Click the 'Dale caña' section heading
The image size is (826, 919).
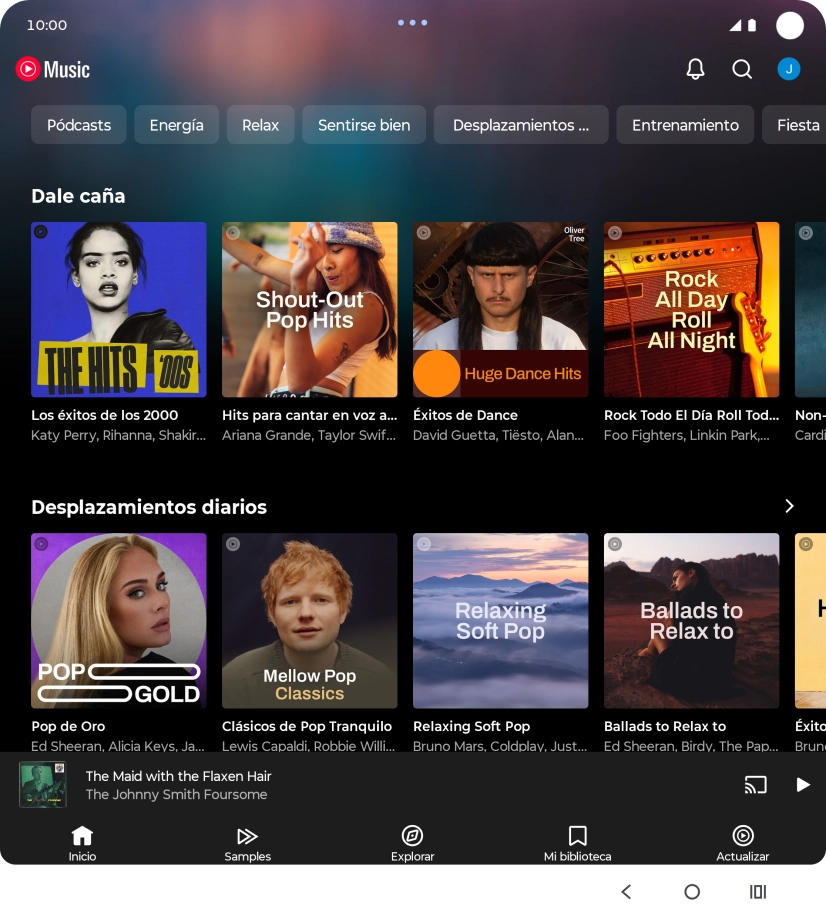(x=78, y=196)
